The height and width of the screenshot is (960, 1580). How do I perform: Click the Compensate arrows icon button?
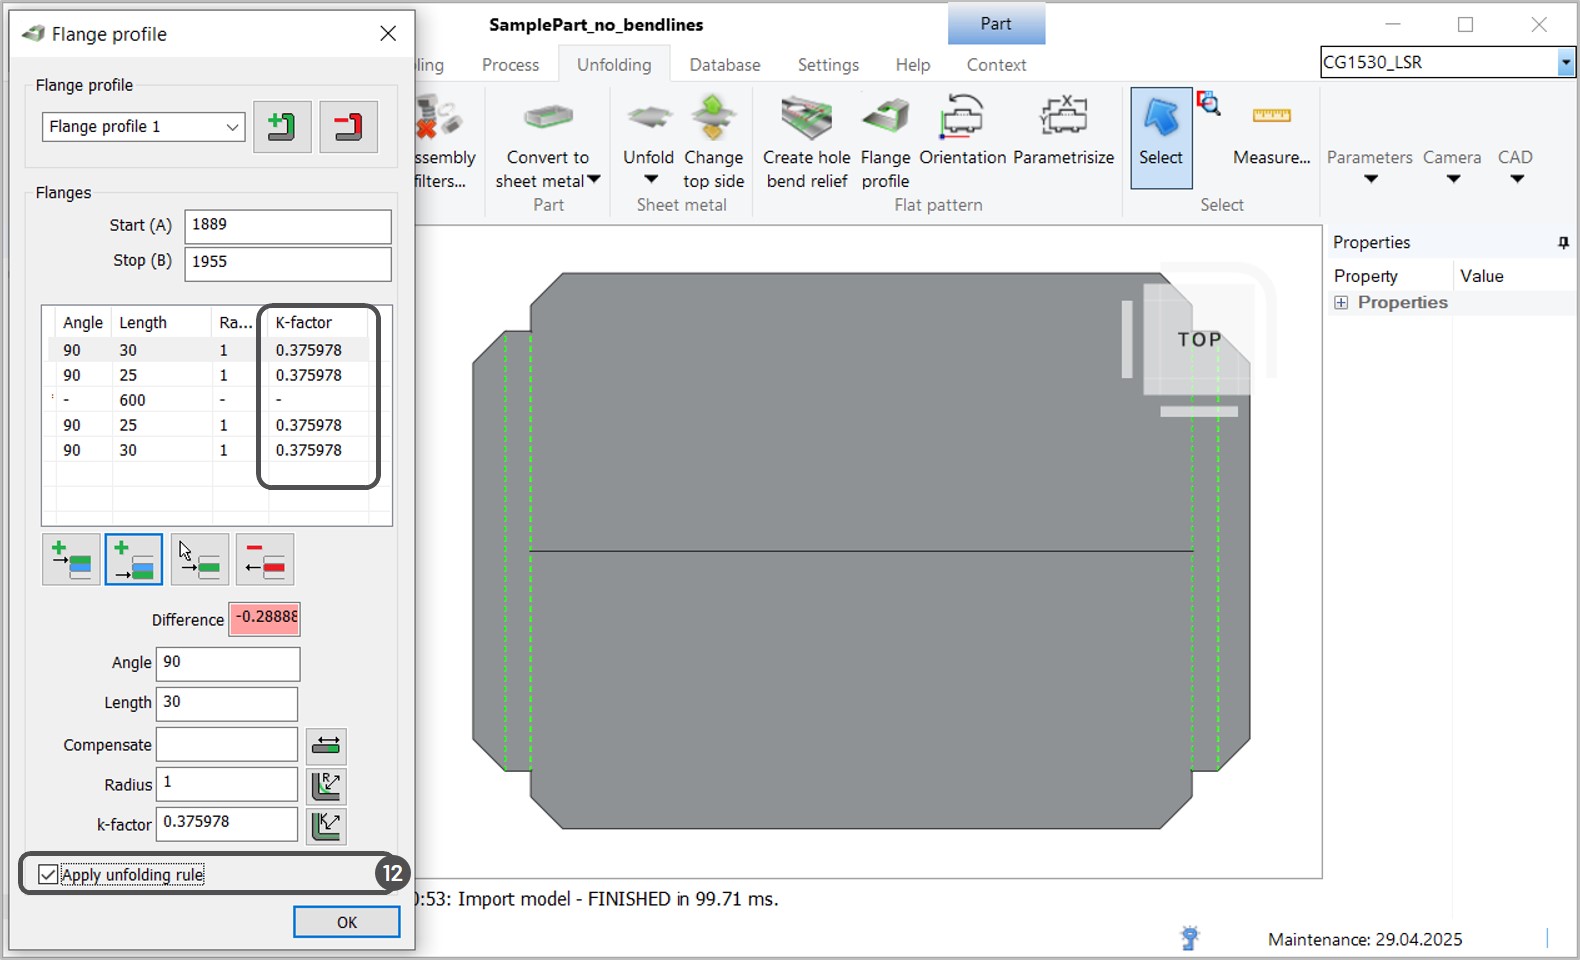click(x=326, y=746)
